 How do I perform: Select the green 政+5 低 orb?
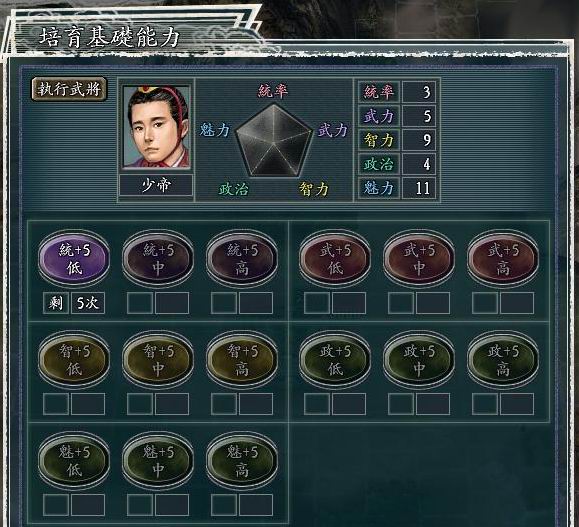(335, 359)
